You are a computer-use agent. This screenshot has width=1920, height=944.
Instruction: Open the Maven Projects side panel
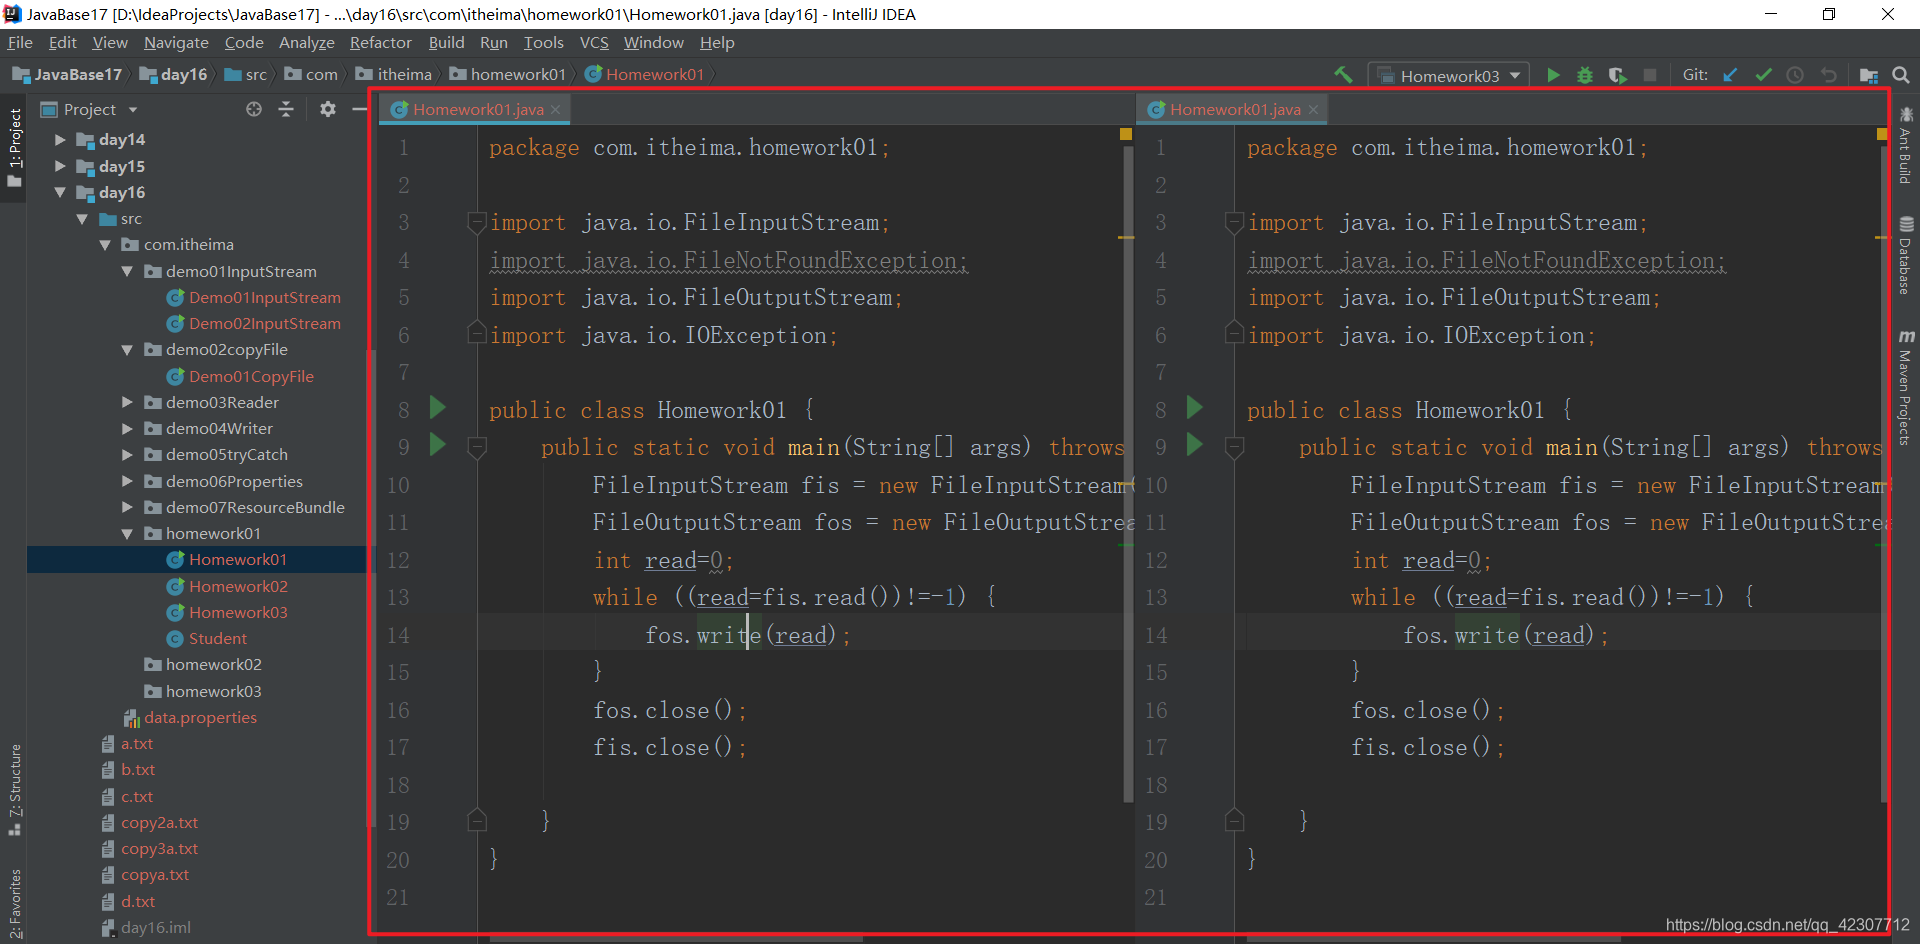(1906, 388)
